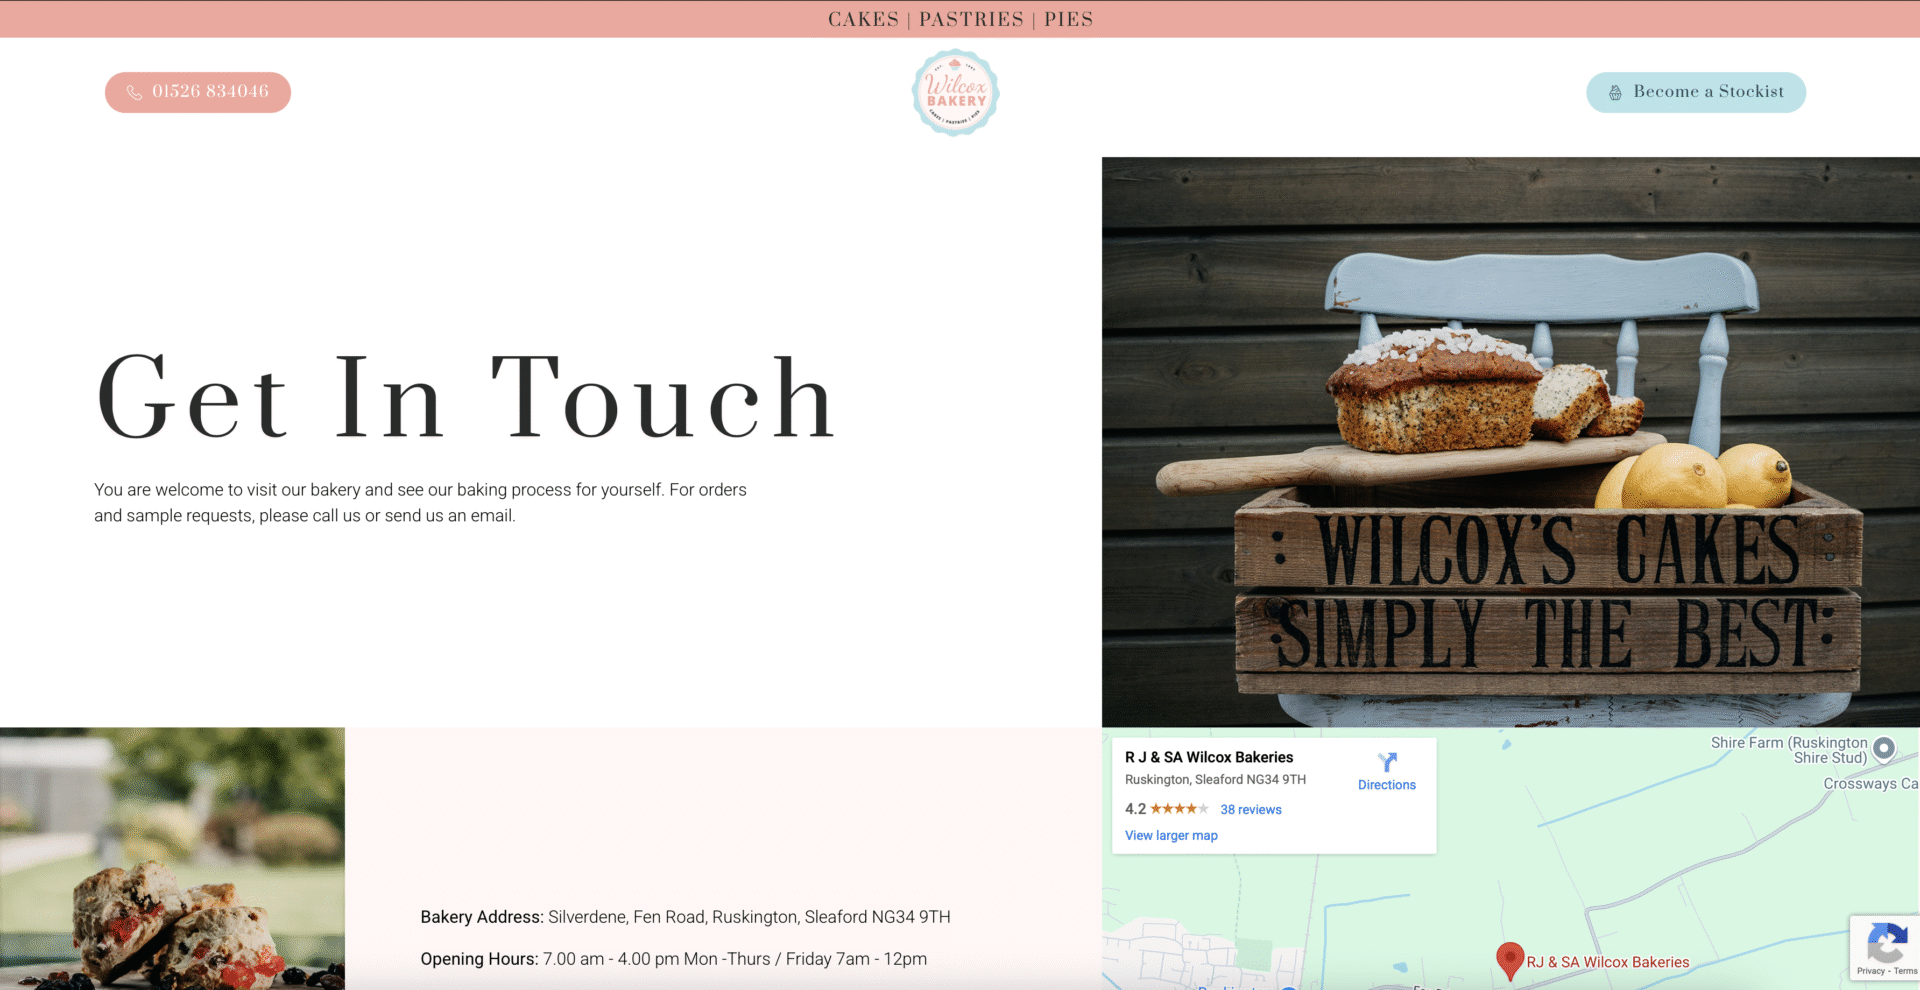Call the bakery via the 01526 834046 button
This screenshot has width=1920, height=990.
click(198, 92)
